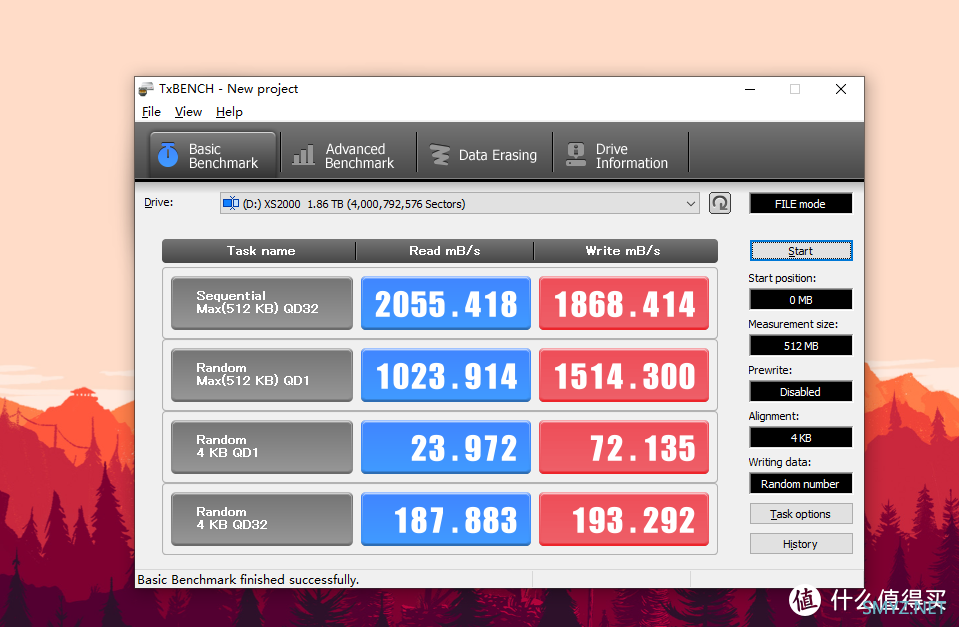Switch to the Data Erasing tab
Image resolution: width=959 pixels, height=627 pixels.
point(484,155)
